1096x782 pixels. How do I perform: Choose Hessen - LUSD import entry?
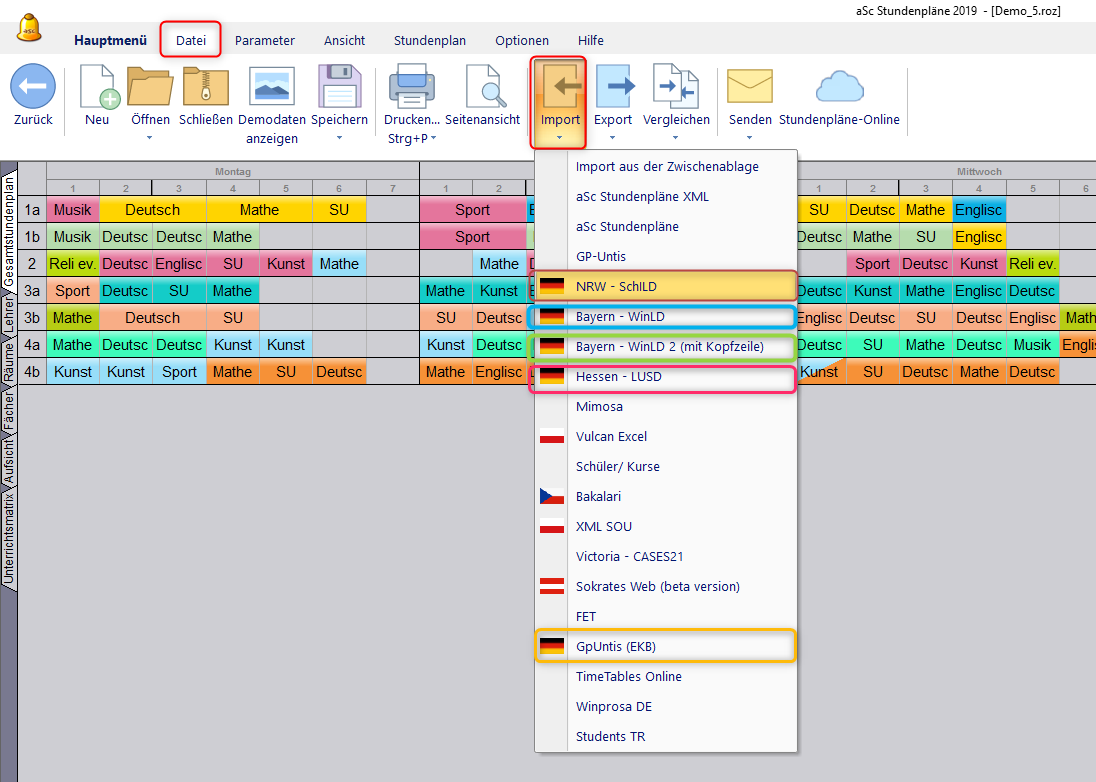click(666, 377)
